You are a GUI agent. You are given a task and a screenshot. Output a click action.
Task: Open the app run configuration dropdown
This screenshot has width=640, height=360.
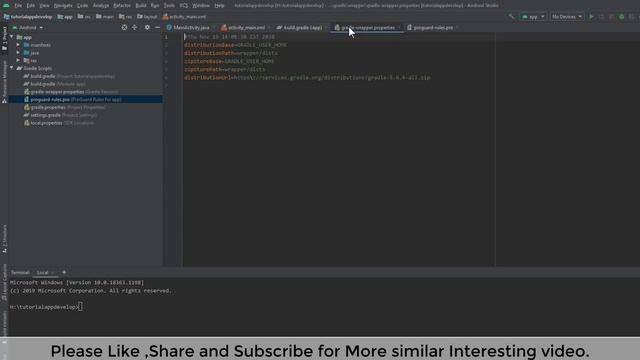tap(533, 17)
